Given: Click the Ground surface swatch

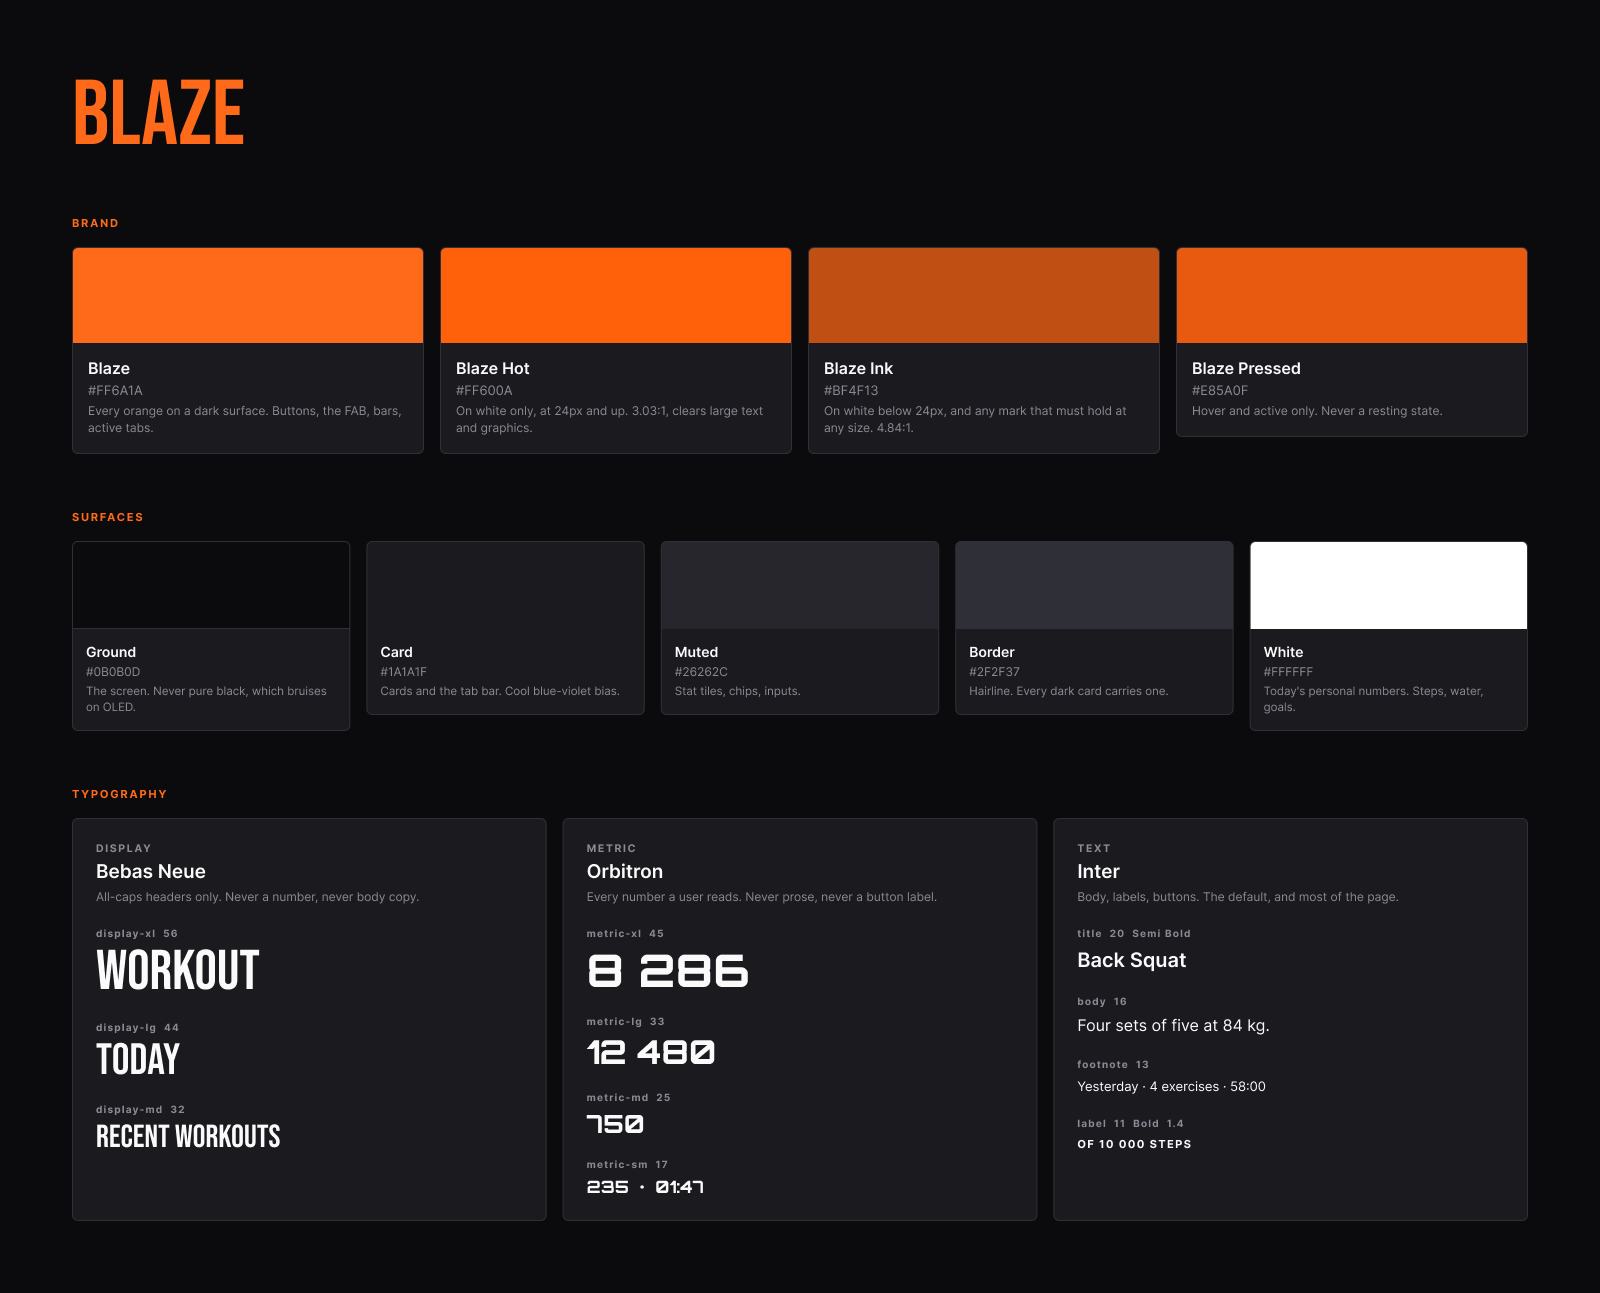Looking at the screenshot, I should click(x=211, y=586).
